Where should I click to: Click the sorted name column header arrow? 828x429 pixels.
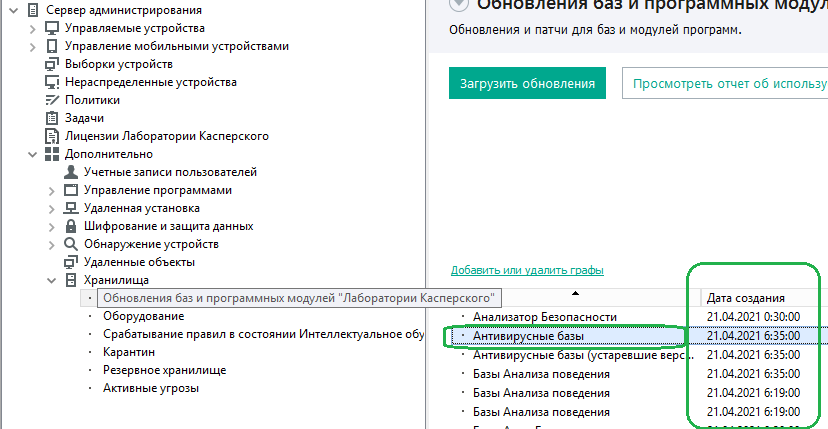[576, 293]
